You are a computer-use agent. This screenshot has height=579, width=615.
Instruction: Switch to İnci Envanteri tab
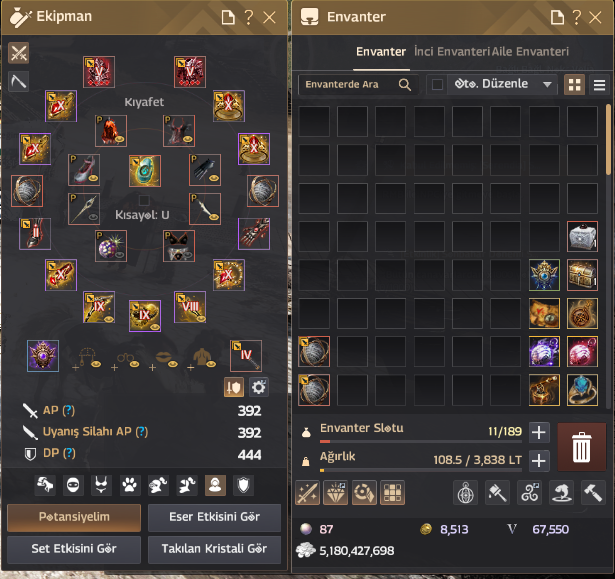click(452, 52)
